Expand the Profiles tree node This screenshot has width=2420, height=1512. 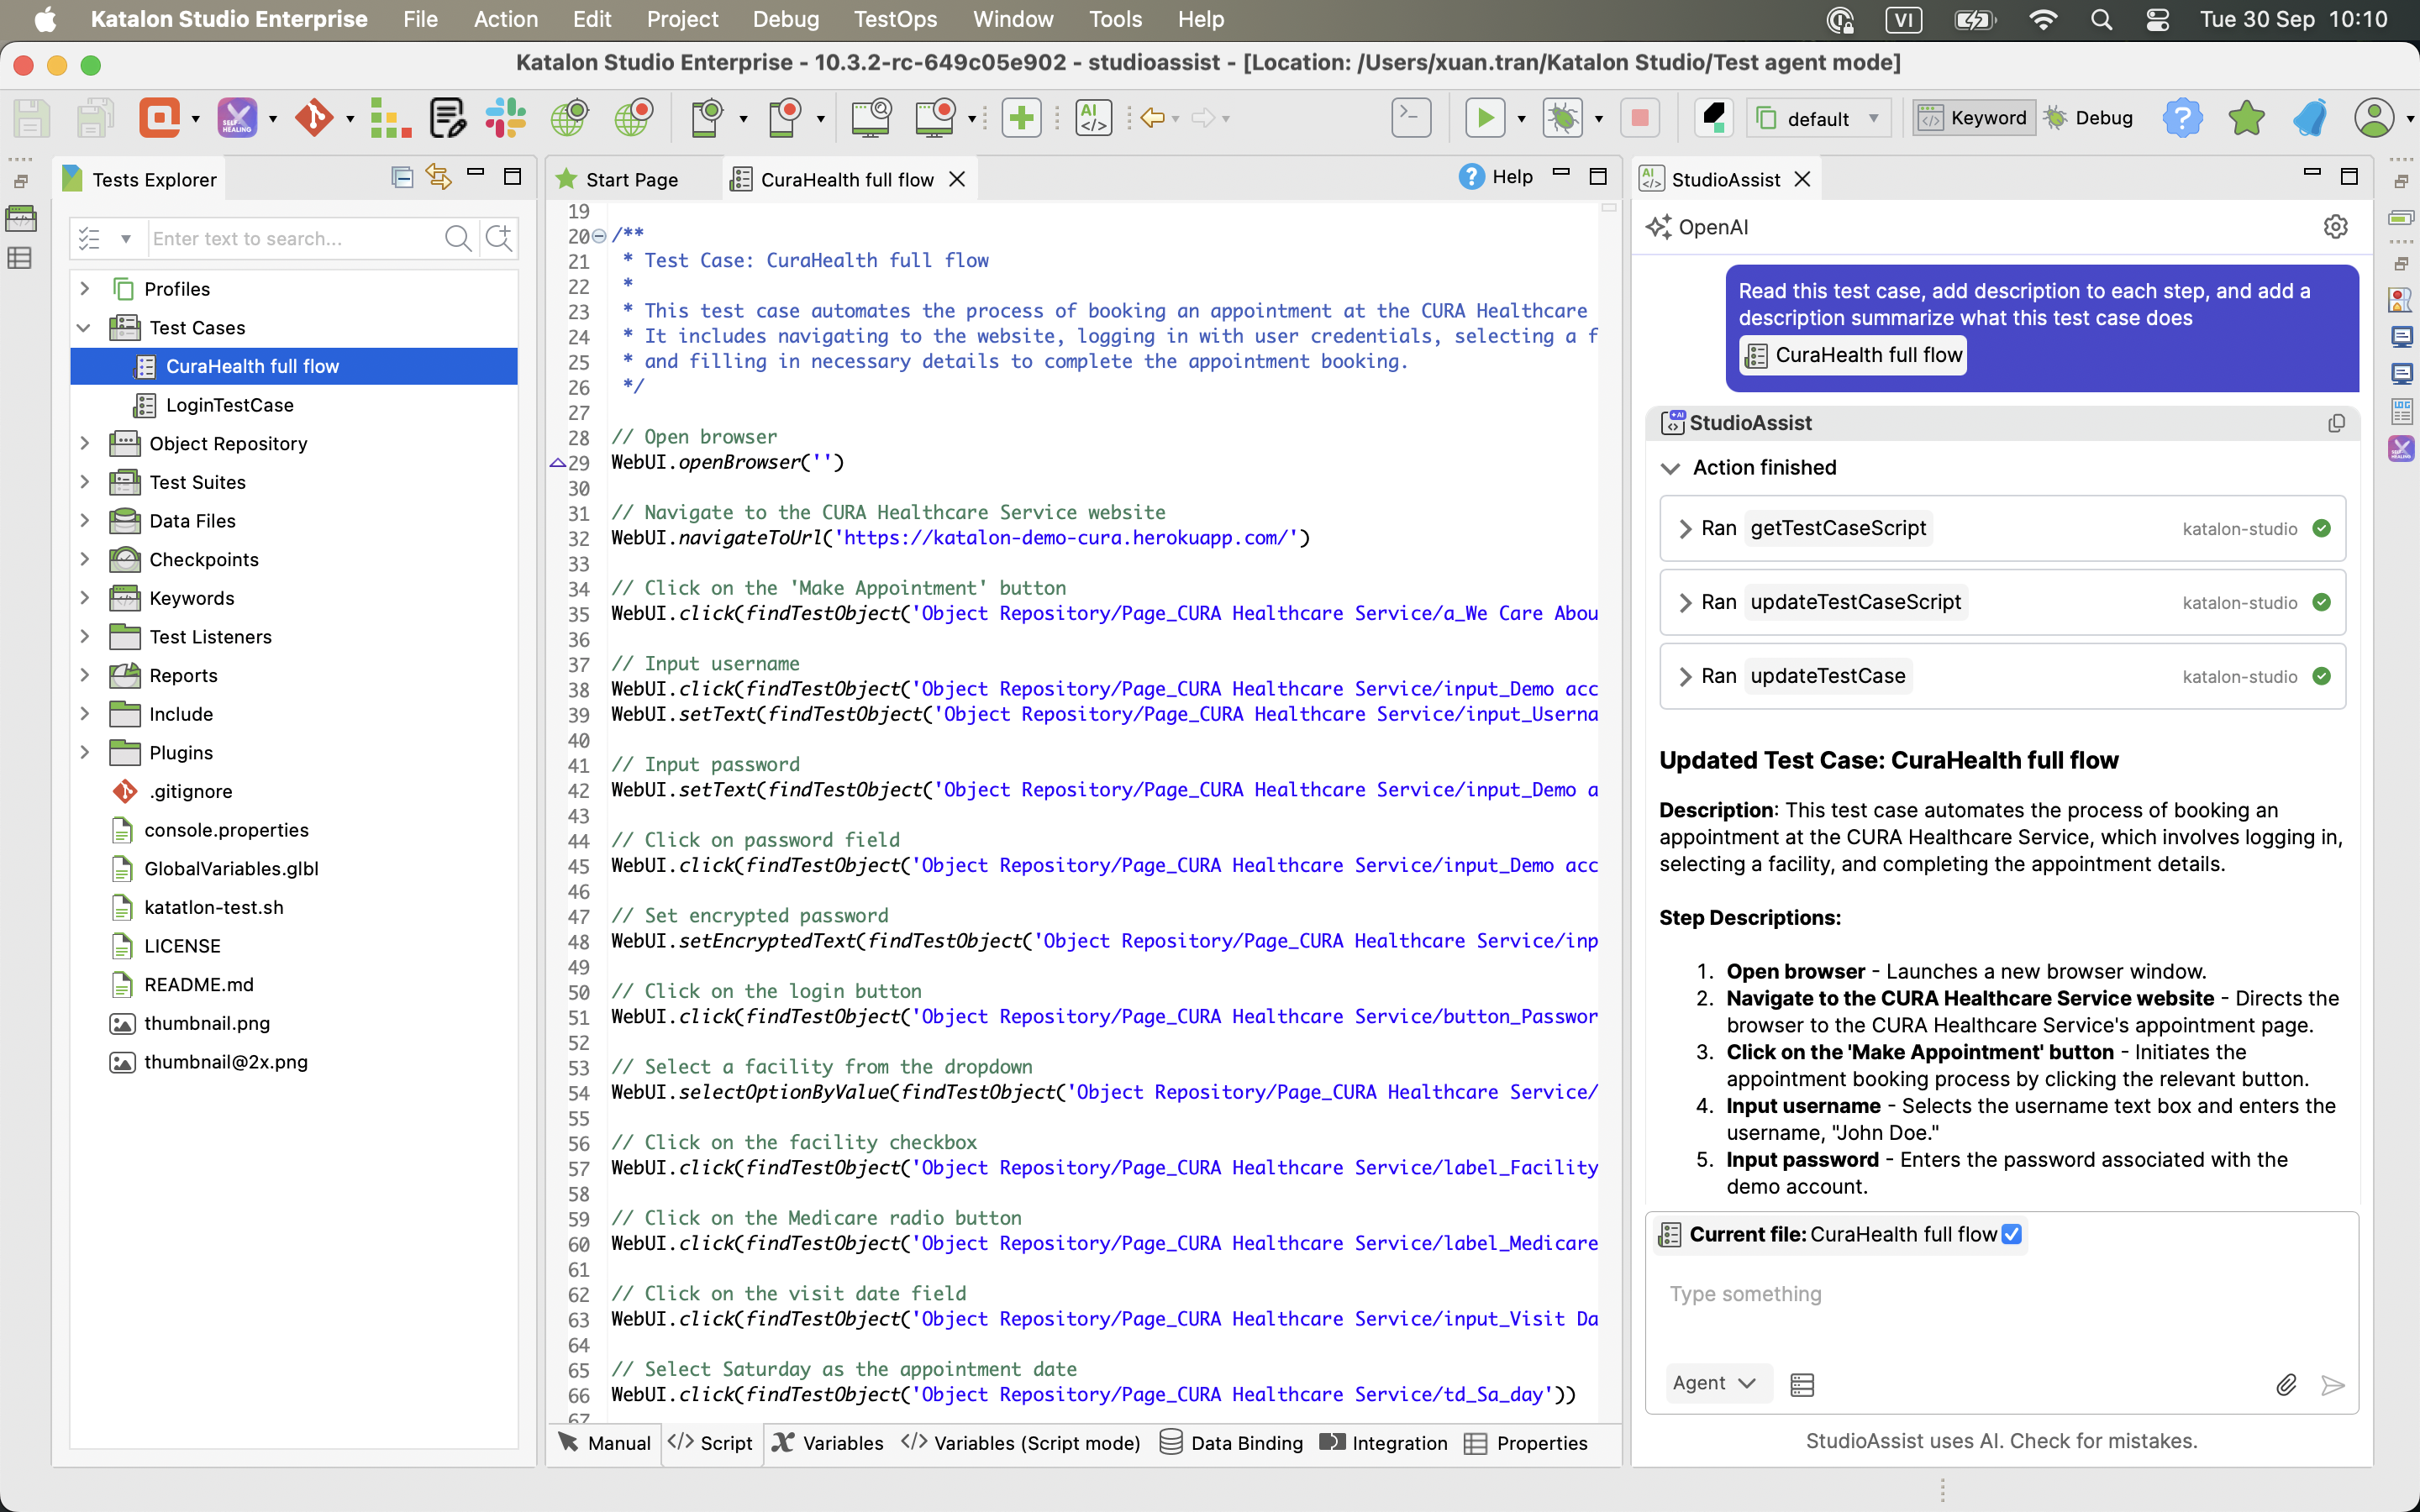pyautogui.click(x=85, y=288)
